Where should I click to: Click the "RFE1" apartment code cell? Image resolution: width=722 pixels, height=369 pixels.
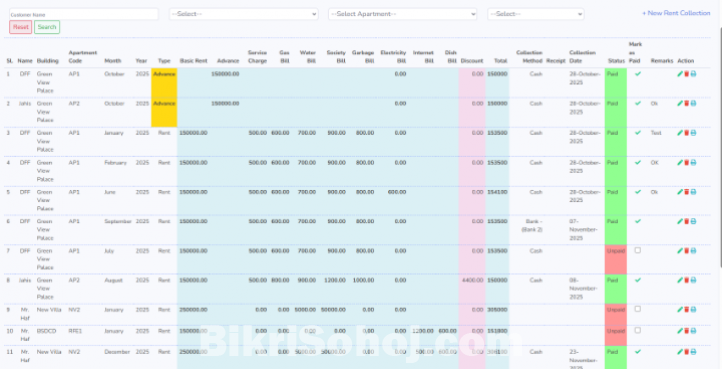coord(75,331)
